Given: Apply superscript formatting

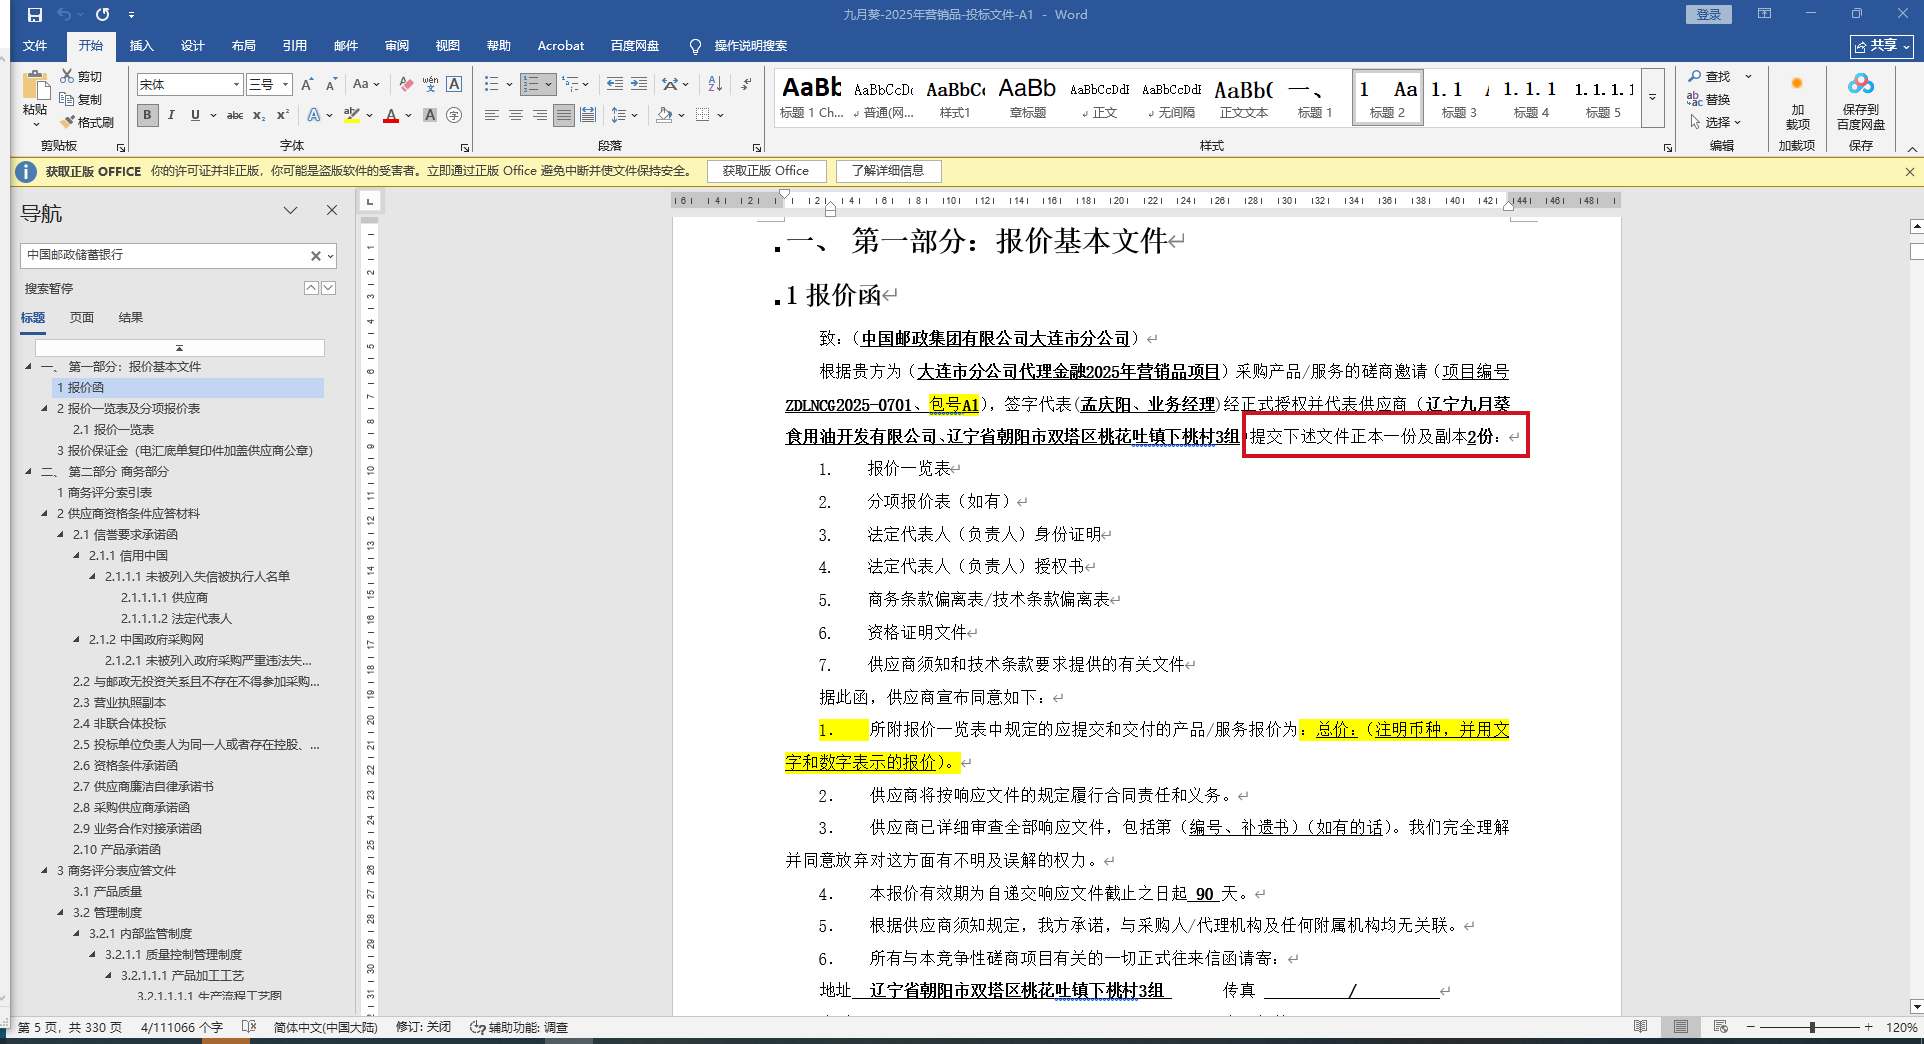Looking at the screenshot, I should pos(283,115).
